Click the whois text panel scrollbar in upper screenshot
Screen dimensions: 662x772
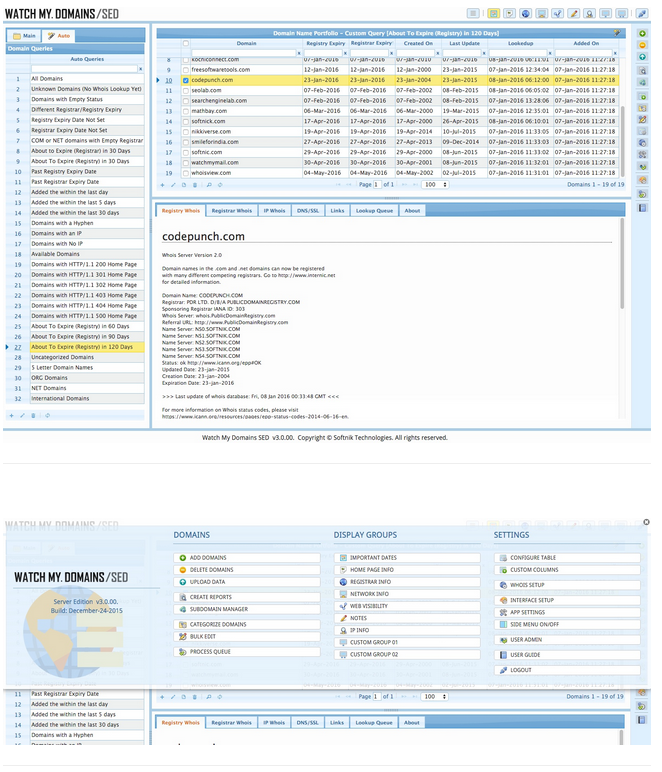point(622,266)
